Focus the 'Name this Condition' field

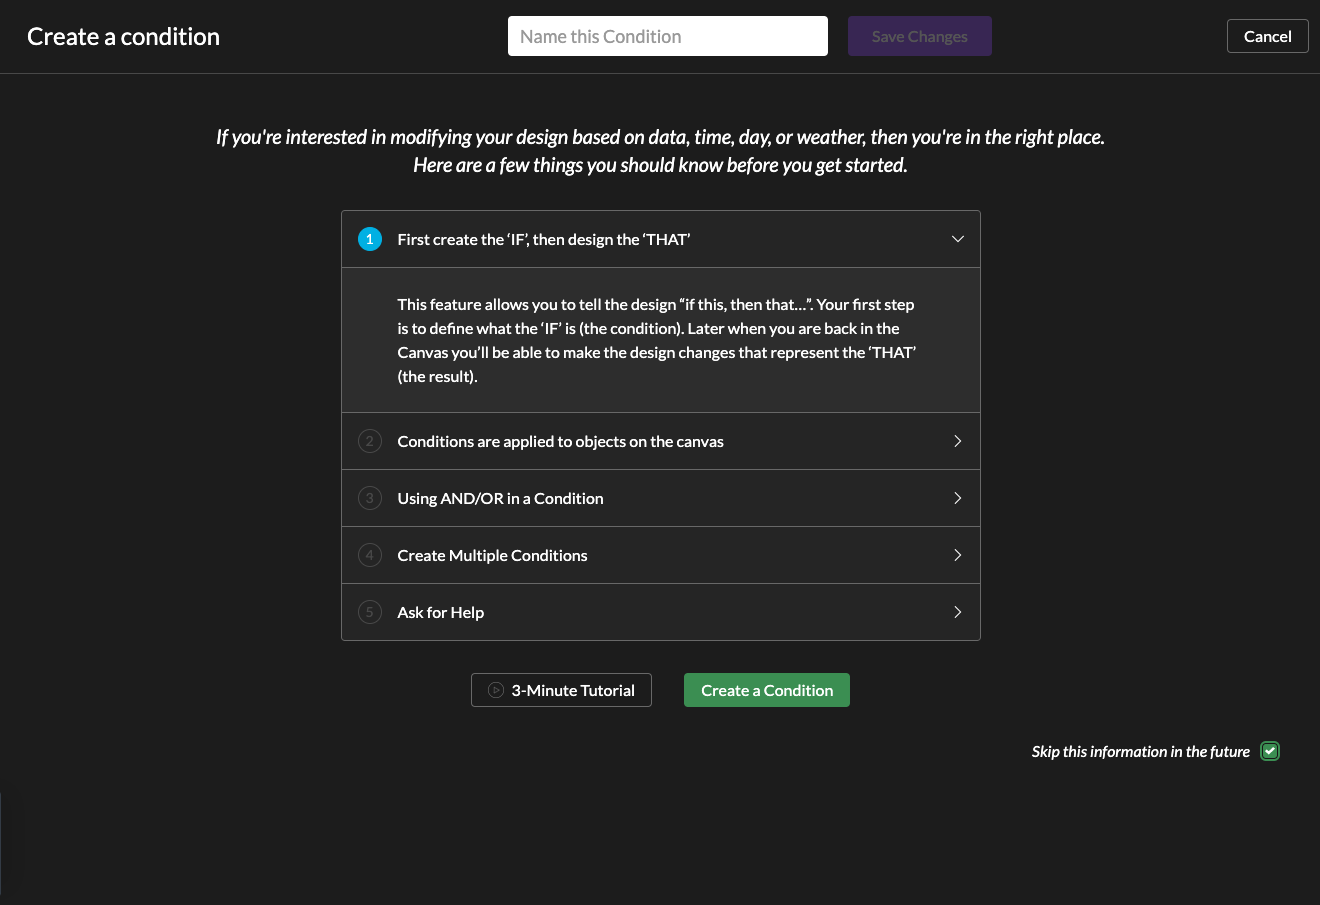[x=667, y=36]
